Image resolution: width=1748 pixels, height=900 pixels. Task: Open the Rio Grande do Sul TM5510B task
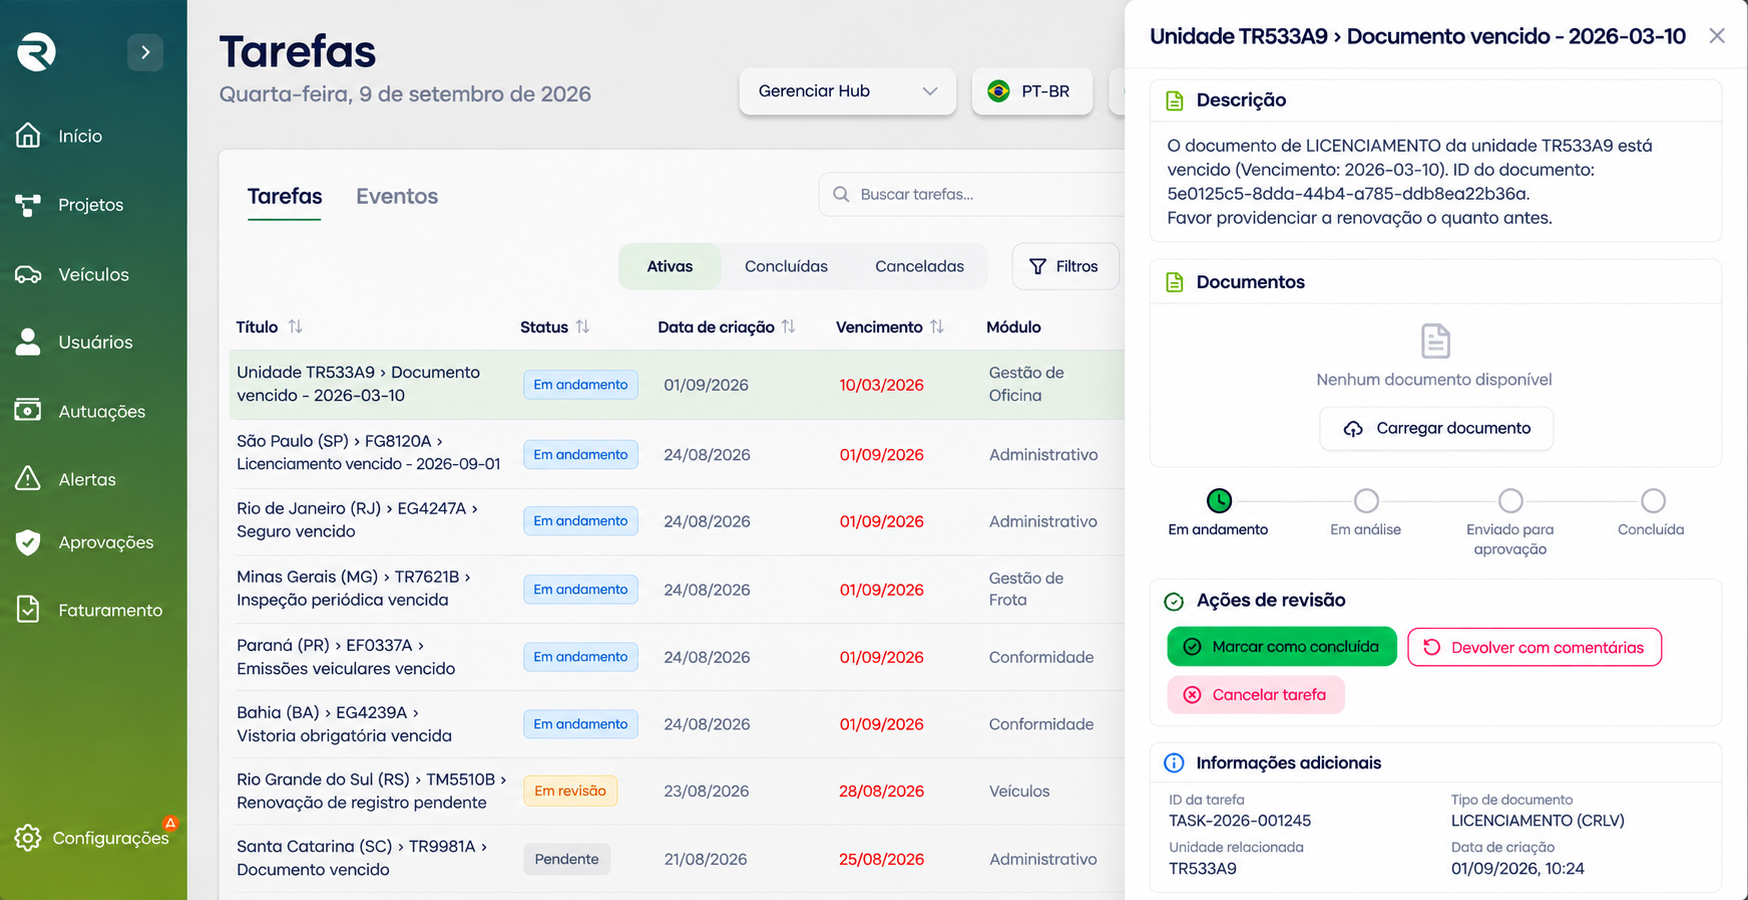coord(676,791)
